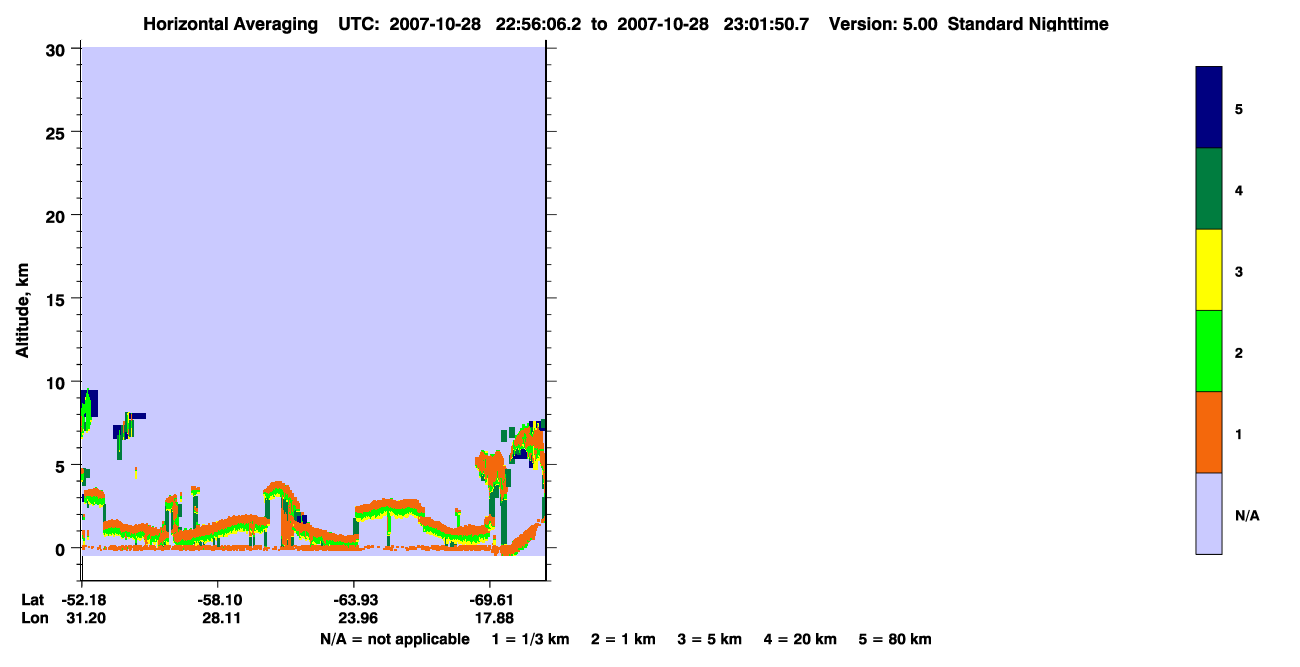
Task: Click latitude value '-52.18'
Action: click(82, 600)
